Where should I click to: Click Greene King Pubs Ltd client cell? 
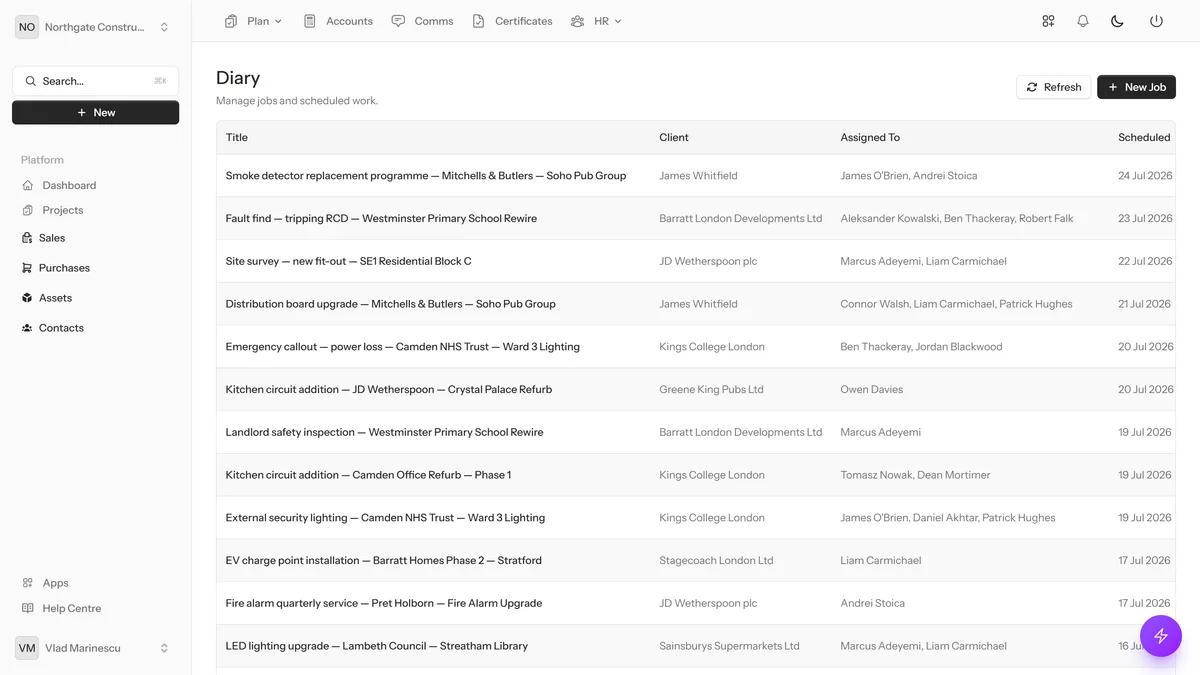coord(711,390)
